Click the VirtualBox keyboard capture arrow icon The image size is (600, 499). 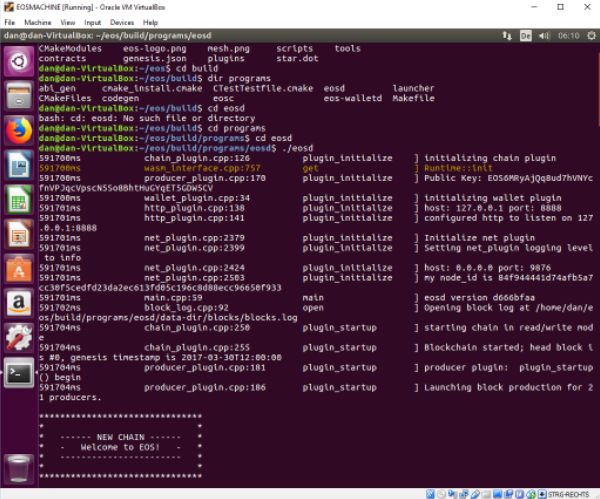click(542, 494)
